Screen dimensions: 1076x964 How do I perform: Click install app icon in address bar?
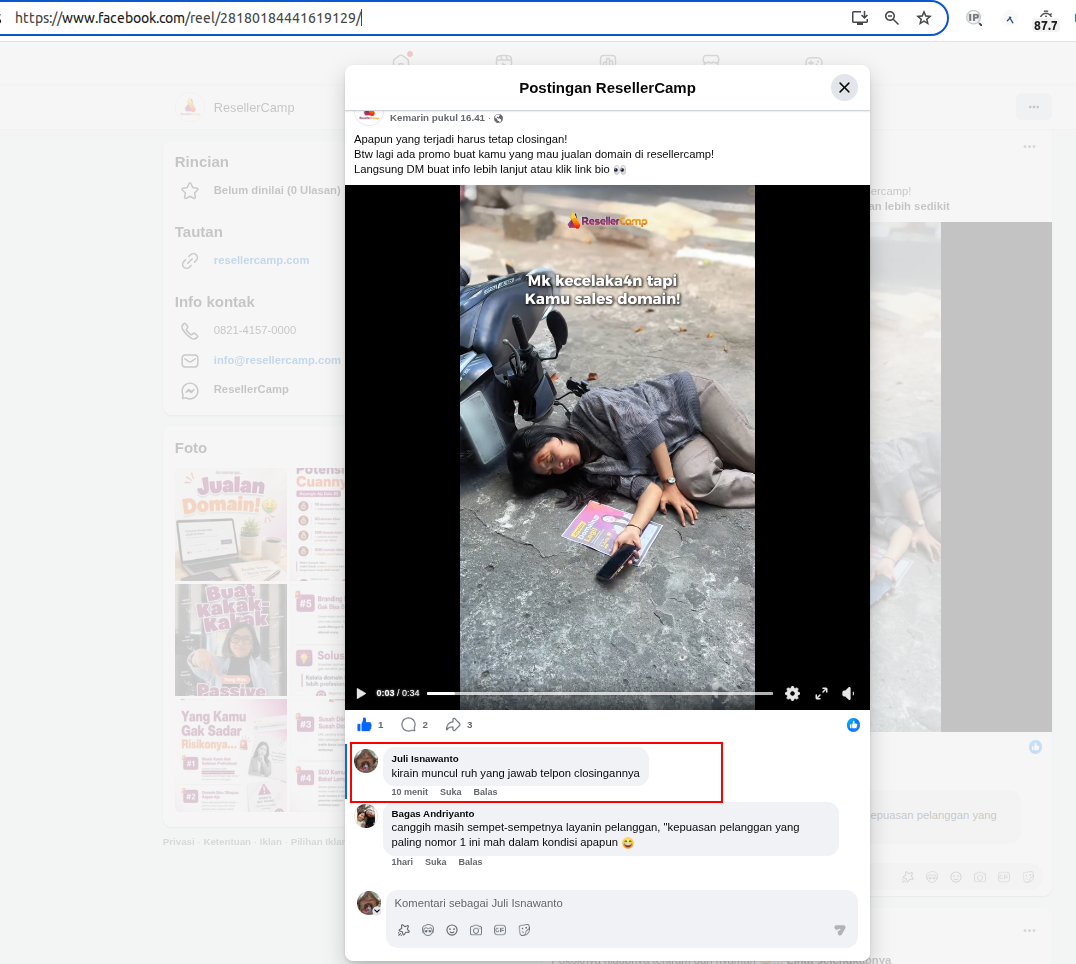(x=859, y=18)
